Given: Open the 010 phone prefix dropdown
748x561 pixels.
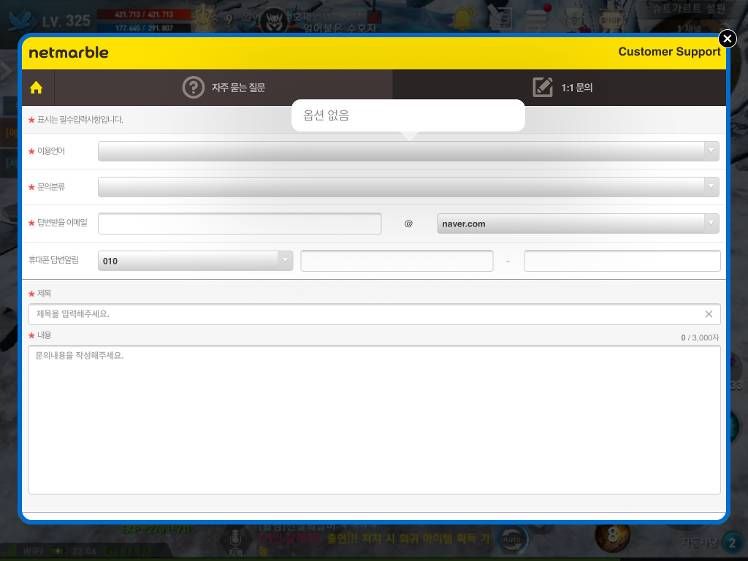Looking at the screenshot, I should [195, 261].
